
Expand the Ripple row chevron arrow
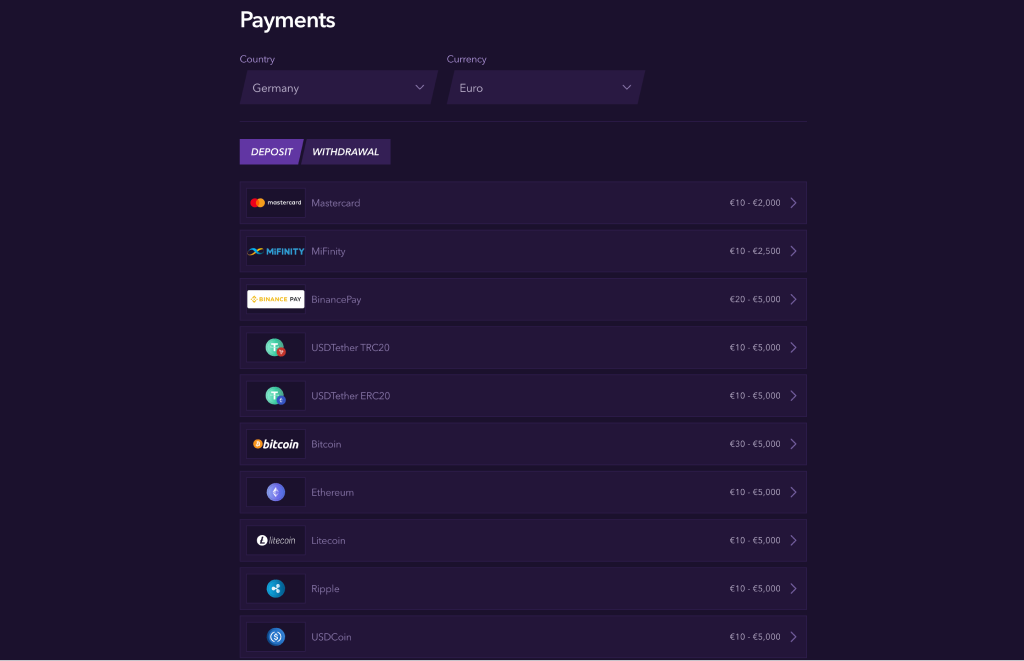(x=793, y=589)
